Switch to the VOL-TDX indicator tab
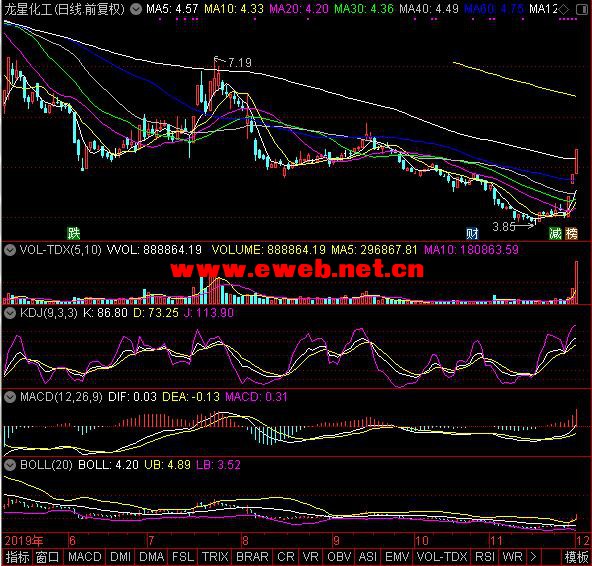This screenshot has height=566, width=592. (x=442, y=557)
